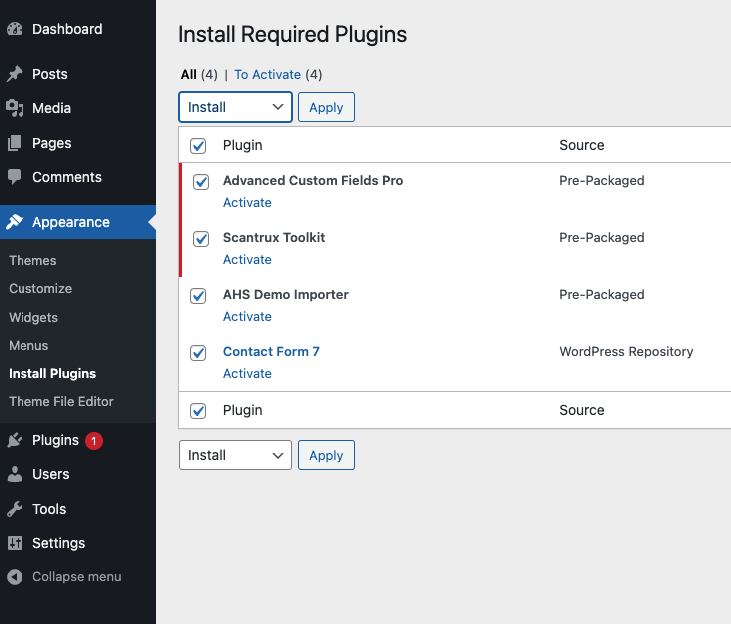Screen dimensions: 731x624
Task: Click the Users person icon
Action: (x=15, y=474)
